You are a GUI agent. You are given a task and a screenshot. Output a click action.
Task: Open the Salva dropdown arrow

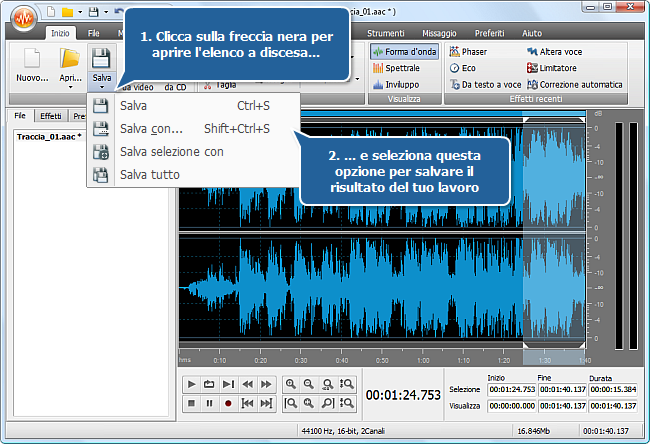[101, 88]
